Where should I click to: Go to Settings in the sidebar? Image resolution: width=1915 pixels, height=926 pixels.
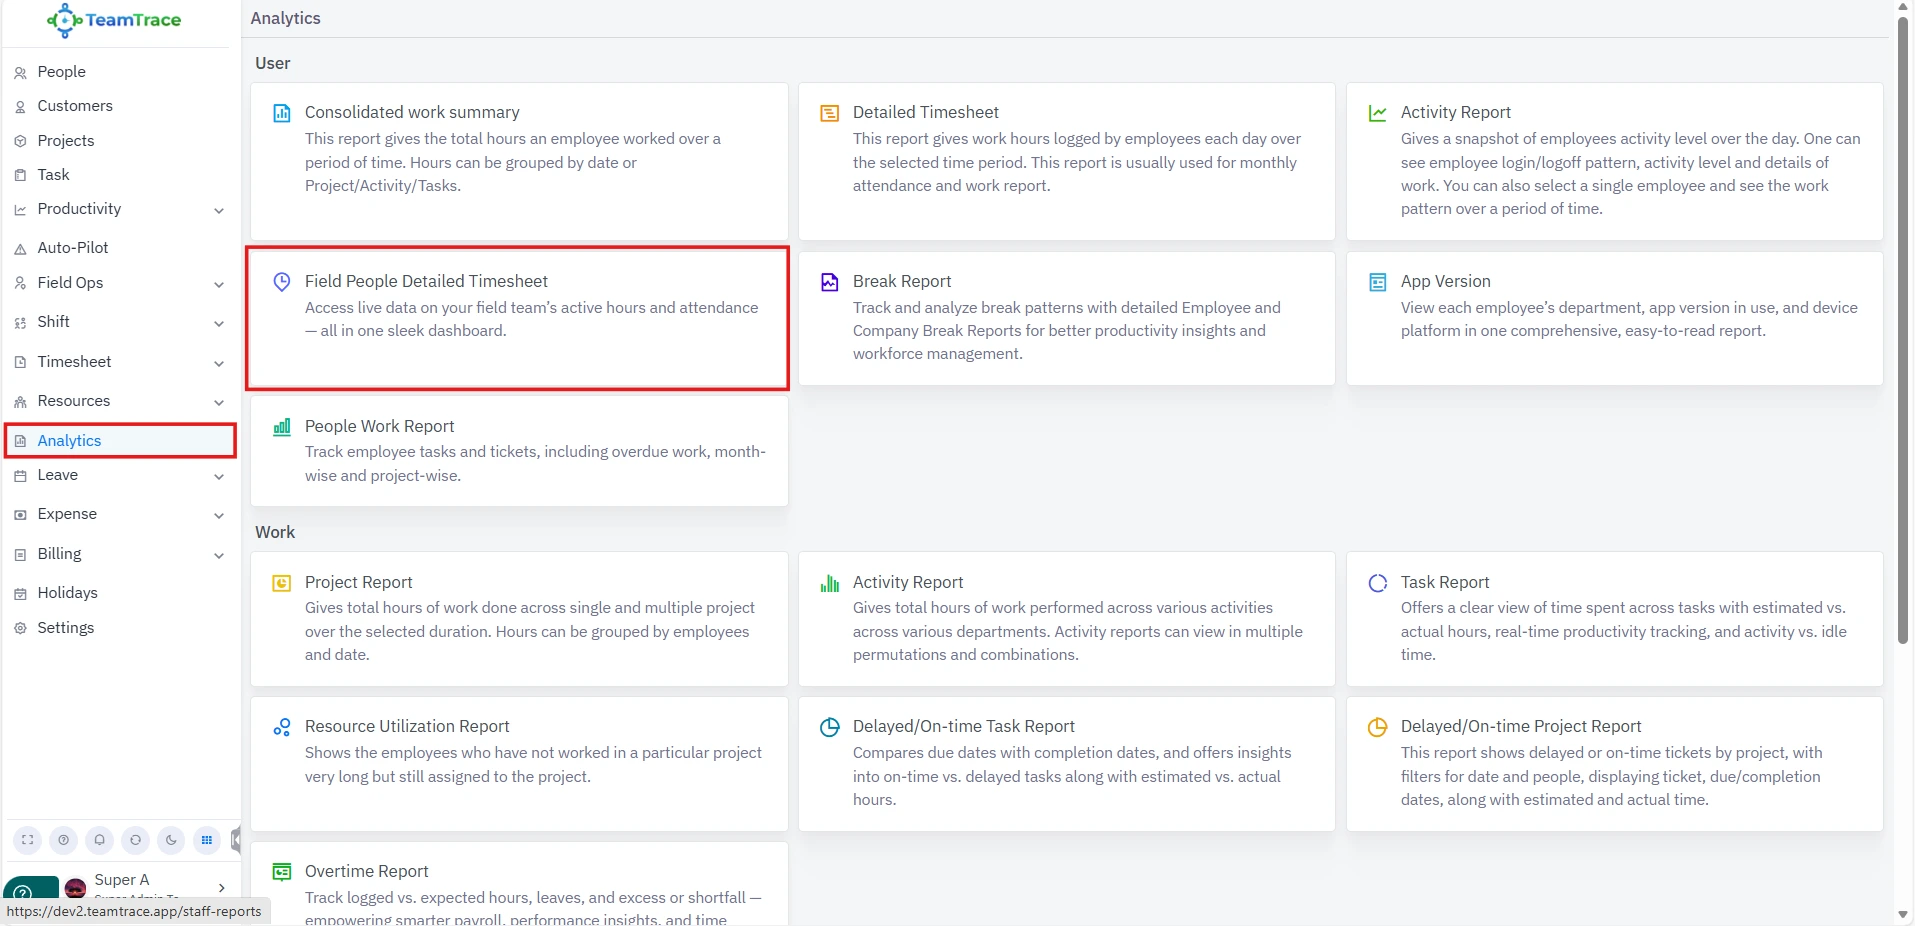tap(66, 628)
